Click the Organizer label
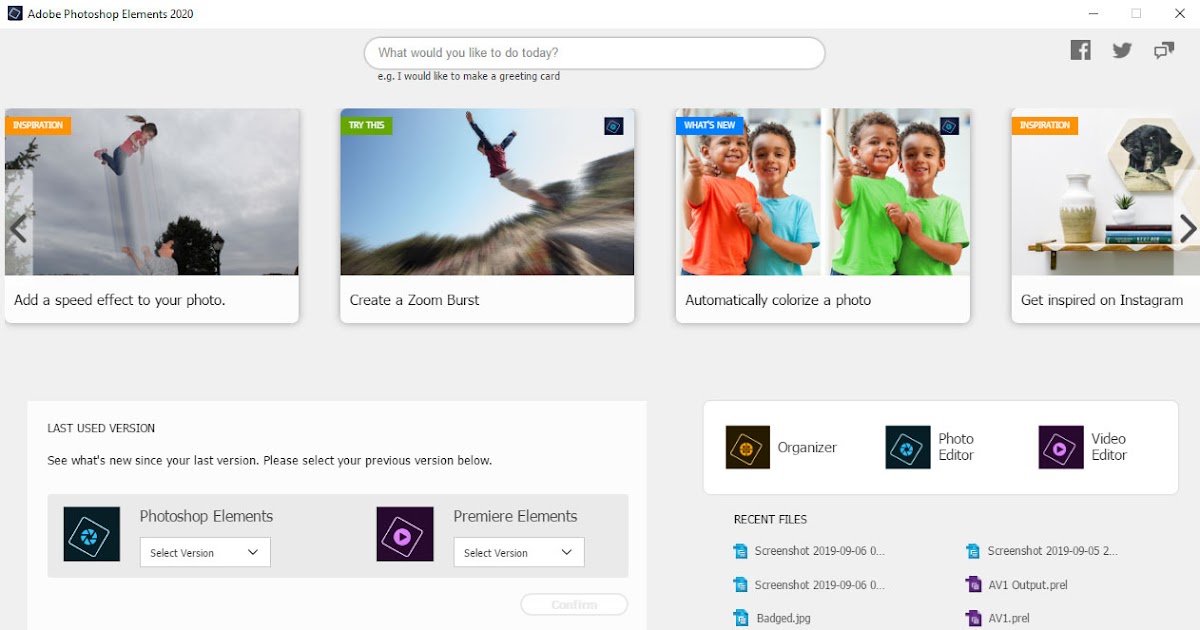Image resolution: width=1200 pixels, height=630 pixels. click(807, 447)
